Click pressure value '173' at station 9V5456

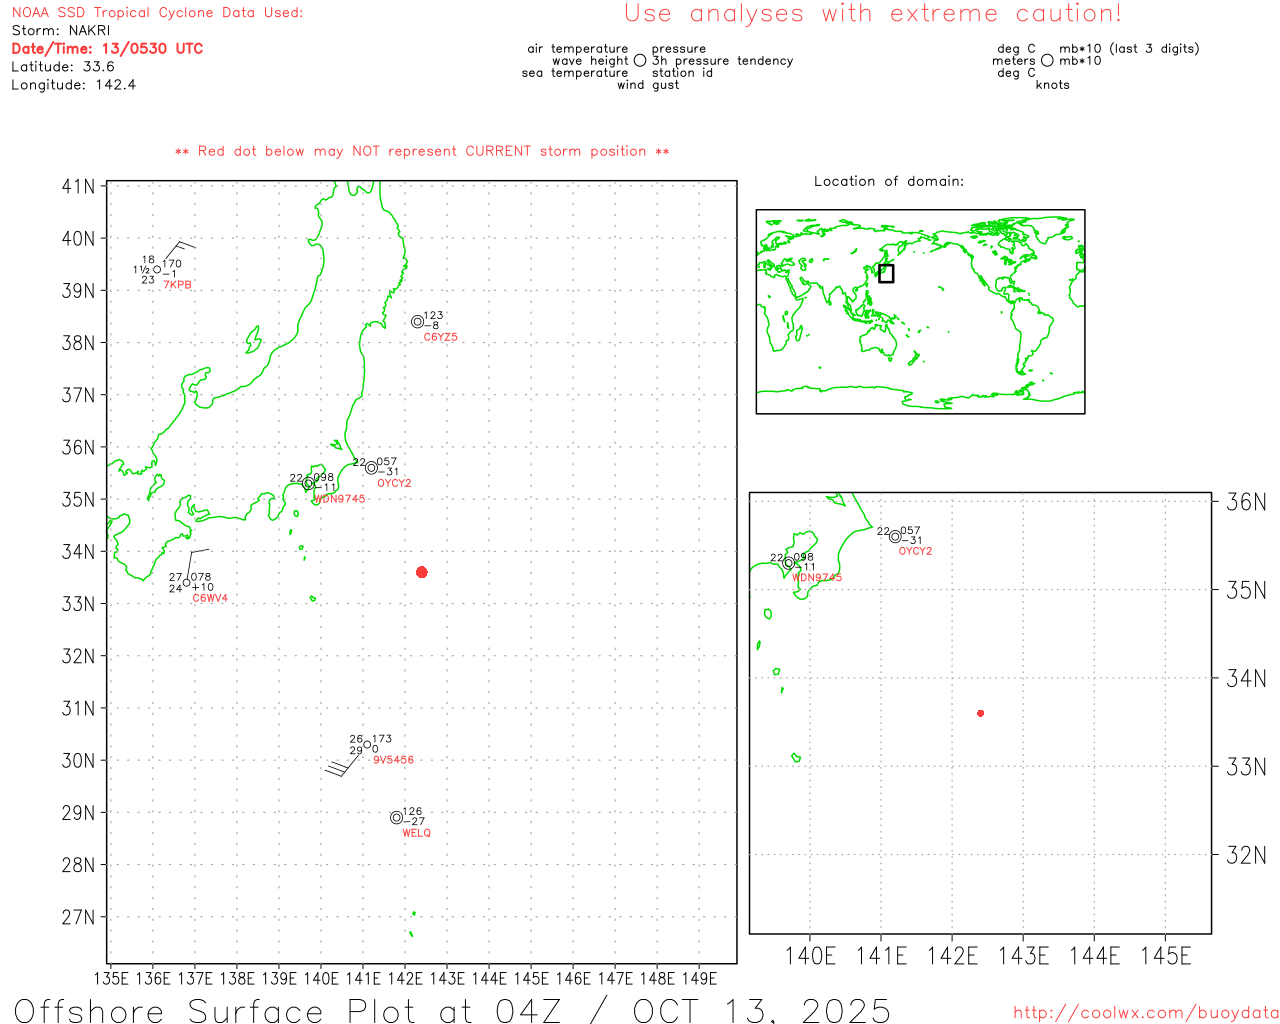click(x=382, y=739)
